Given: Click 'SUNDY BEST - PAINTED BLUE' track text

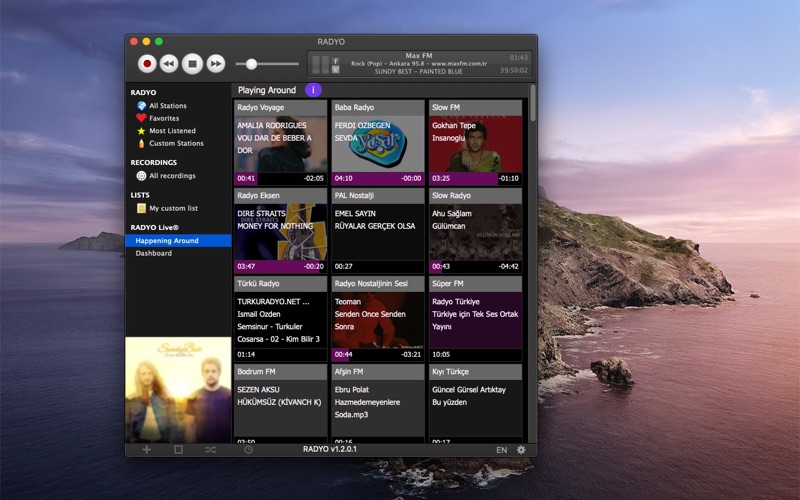Looking at the screenshot, I should [418, 71].
